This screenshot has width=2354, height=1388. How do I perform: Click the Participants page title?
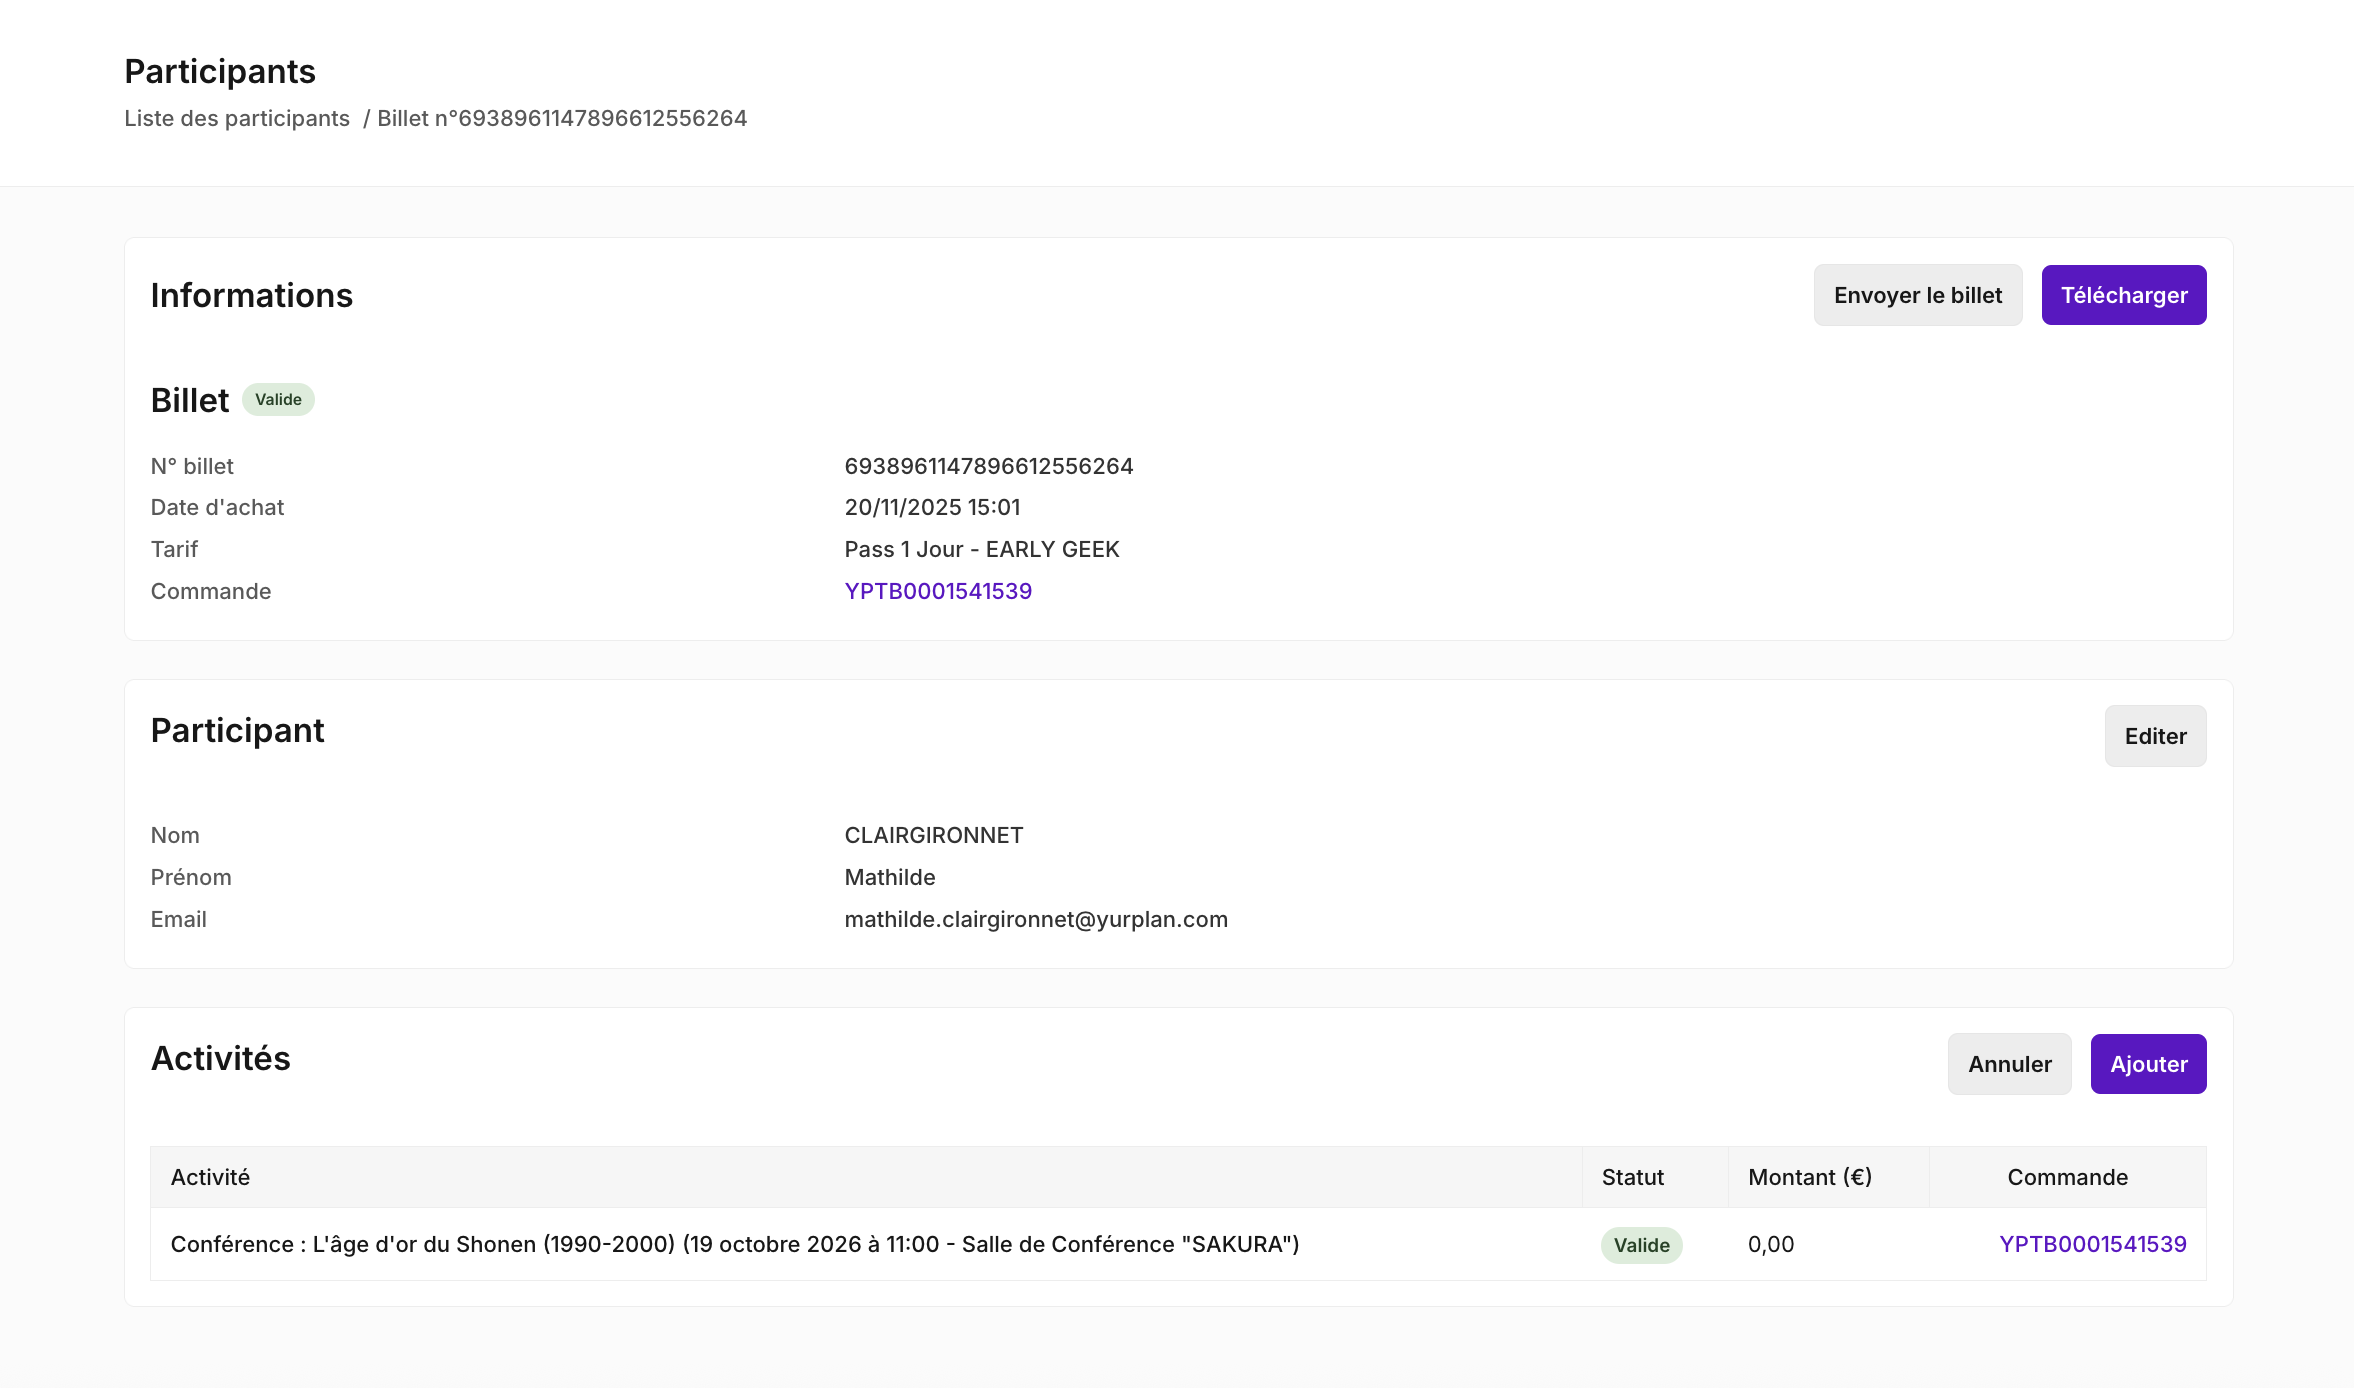coord(219,71)
